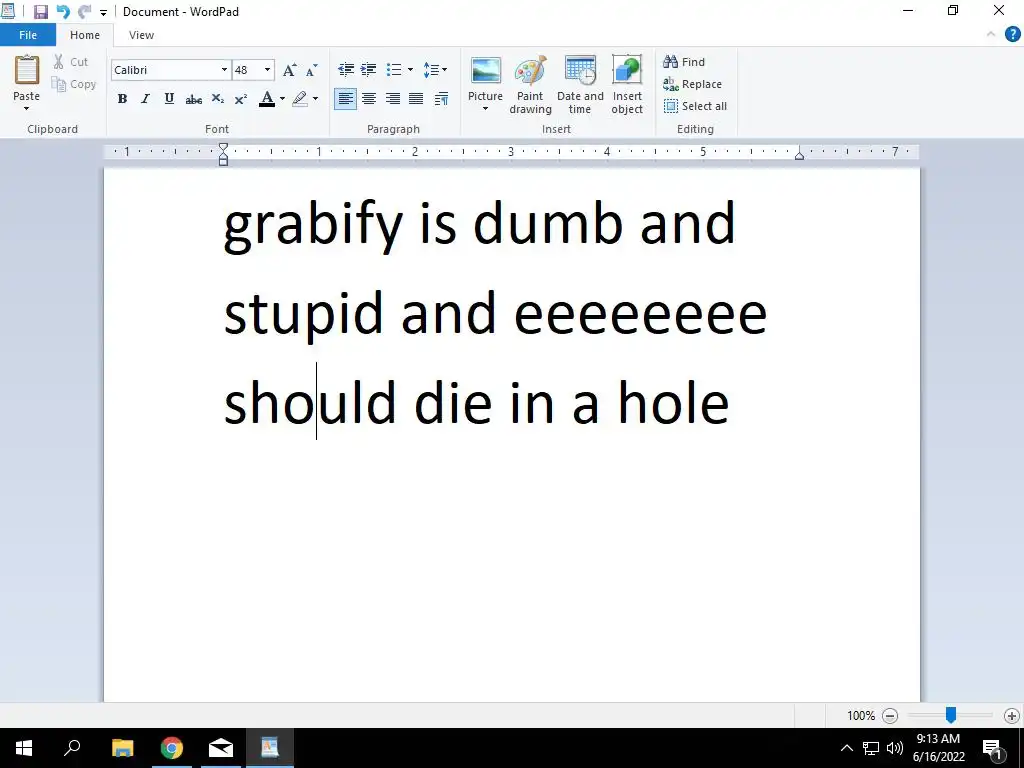
Task: Open File Explorer from the taskbar
Action: coord(122,748)
